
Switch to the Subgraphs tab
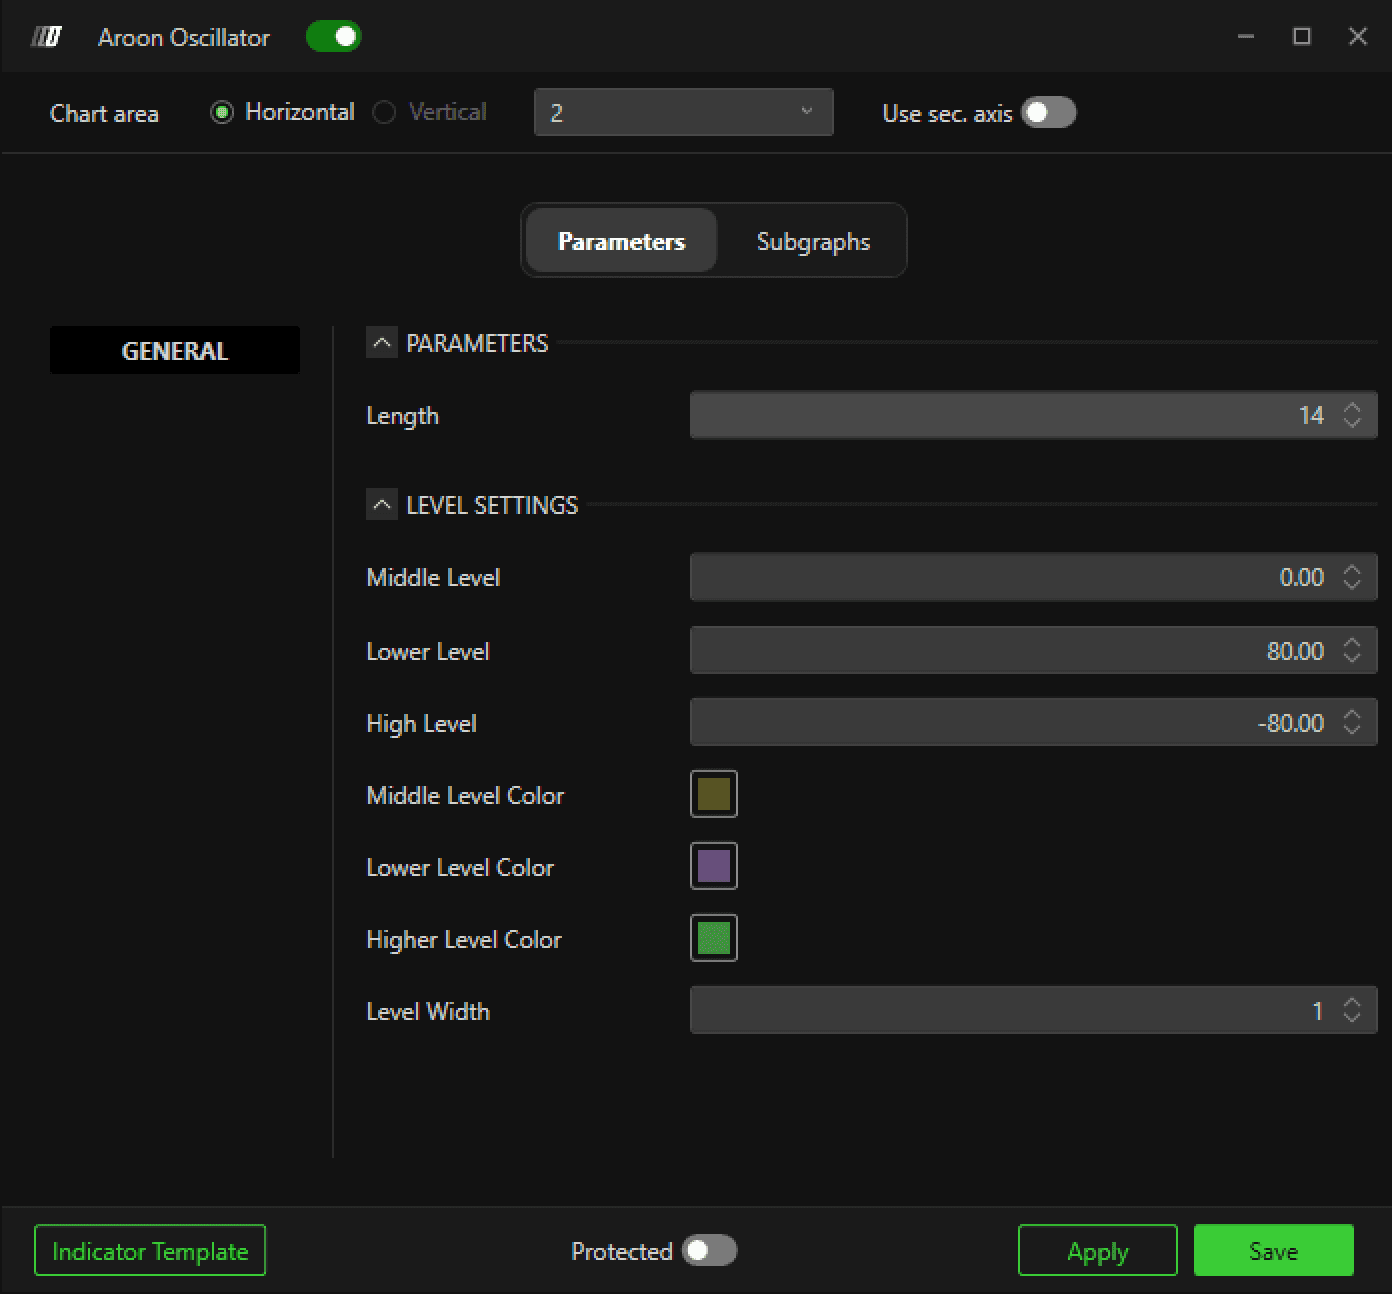[x=813, y=241]
